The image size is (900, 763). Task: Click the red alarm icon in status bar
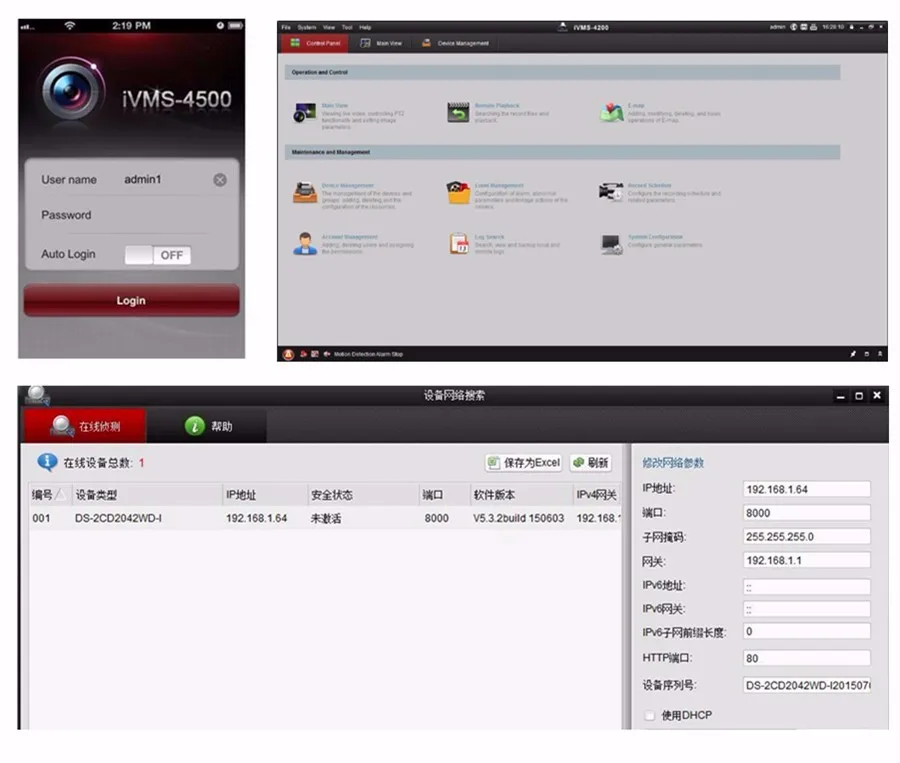point(288,354)
